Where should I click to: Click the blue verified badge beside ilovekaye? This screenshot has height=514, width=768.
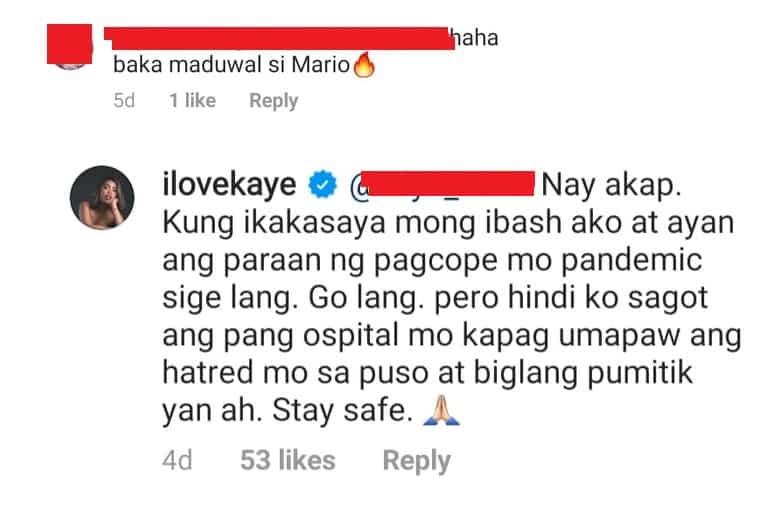[x=322, y=185]
